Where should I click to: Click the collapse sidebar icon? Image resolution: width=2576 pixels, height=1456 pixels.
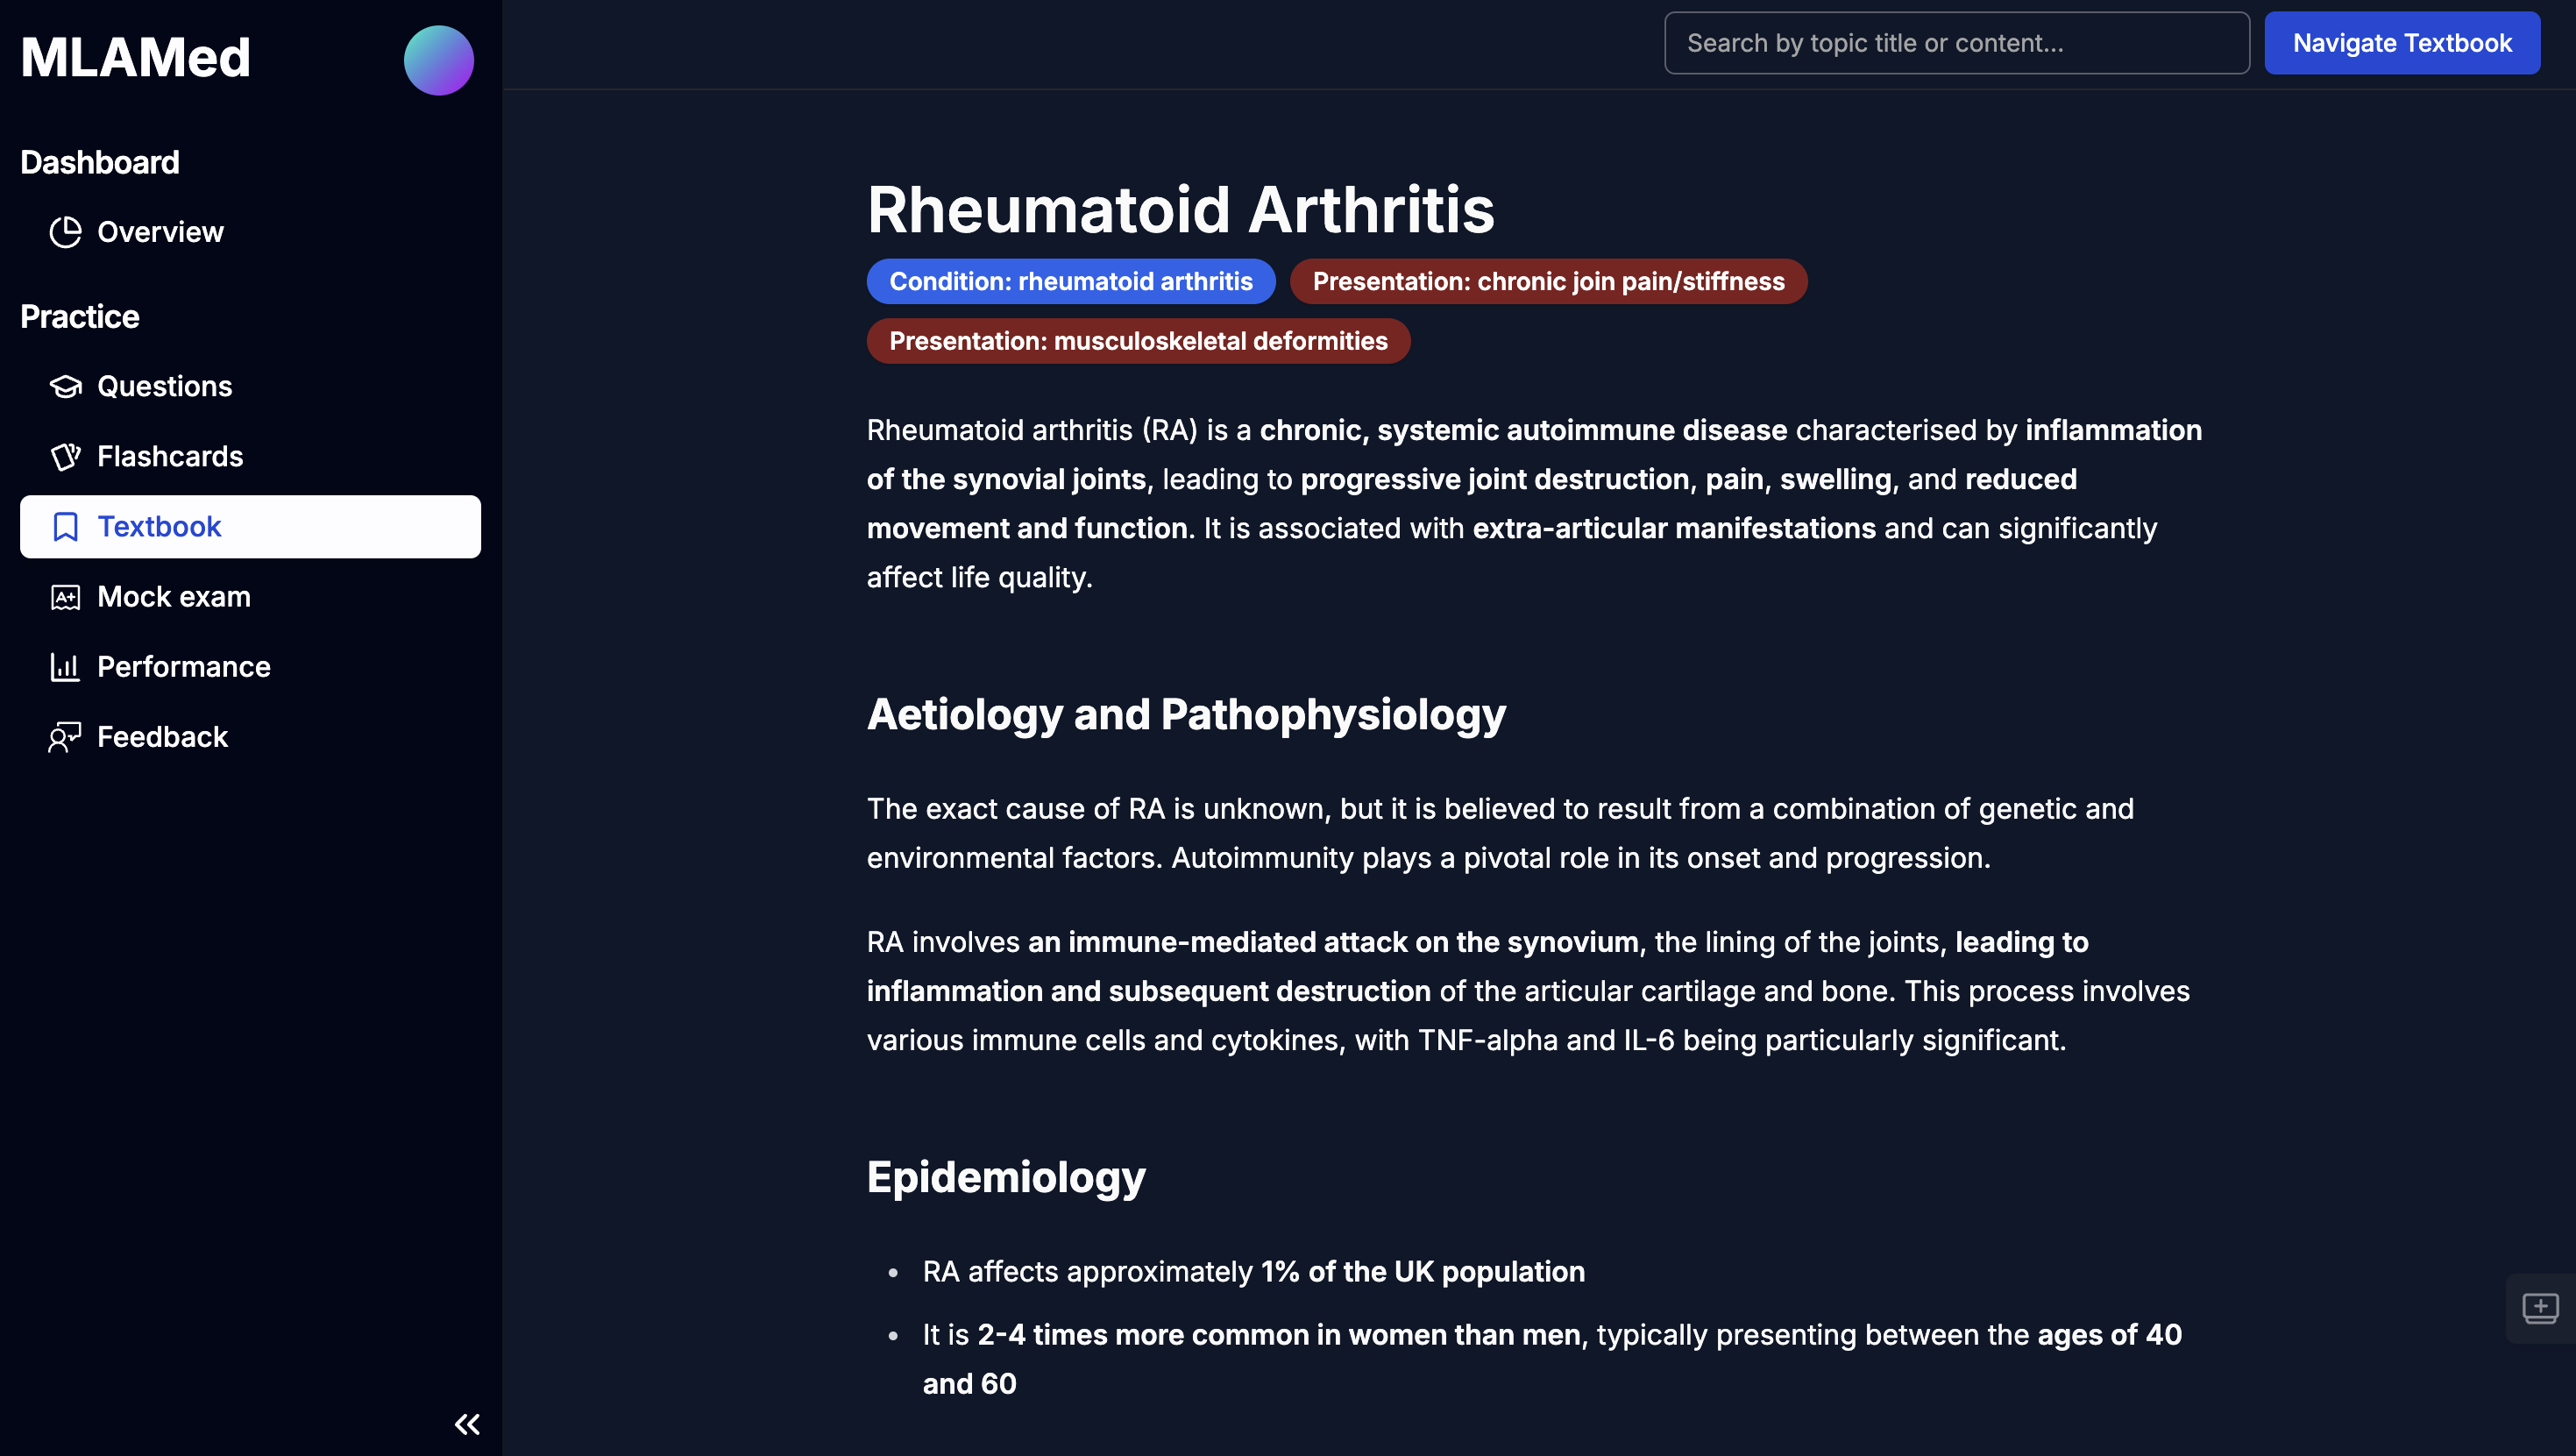467,1423
